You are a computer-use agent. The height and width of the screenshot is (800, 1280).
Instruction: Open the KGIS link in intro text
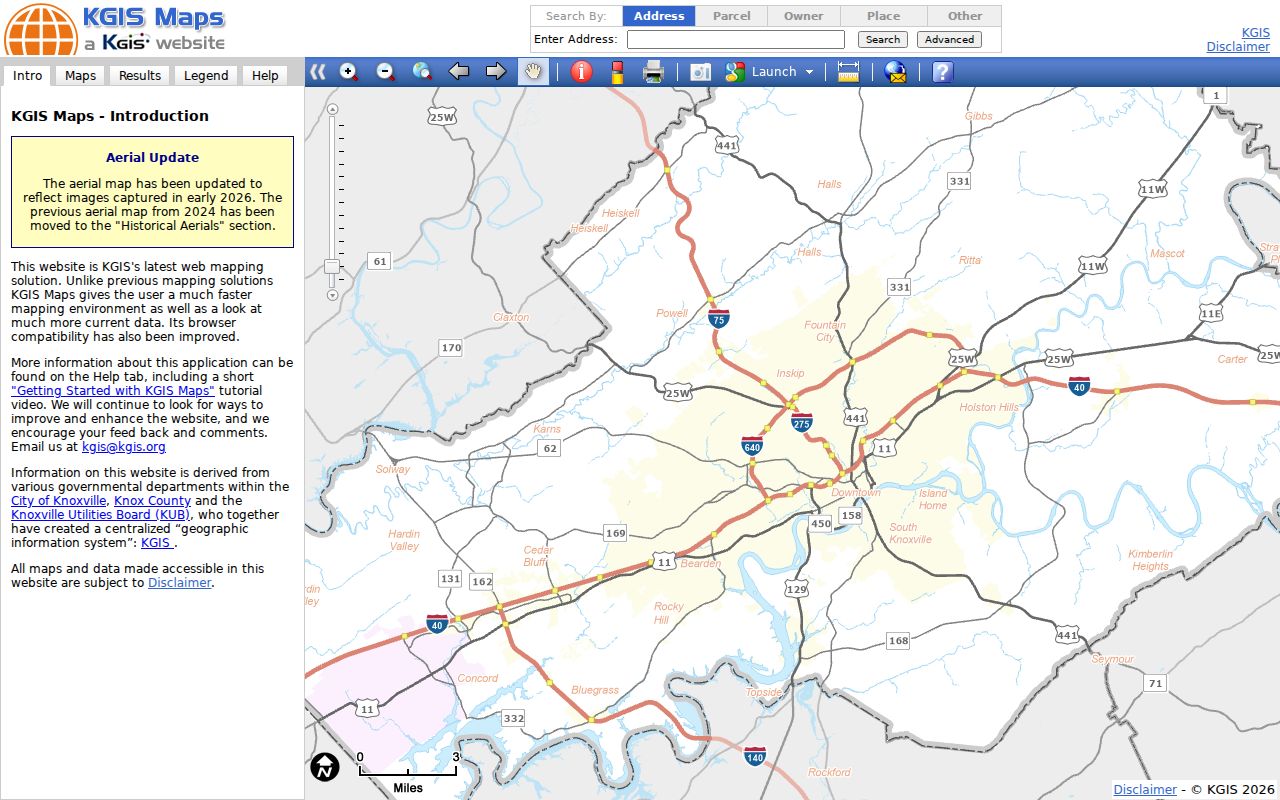[x=157, y=543]
